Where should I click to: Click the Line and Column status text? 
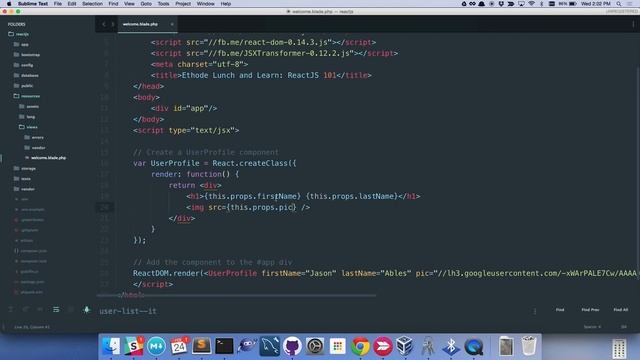pyautogui.click(x=32, y=327)
